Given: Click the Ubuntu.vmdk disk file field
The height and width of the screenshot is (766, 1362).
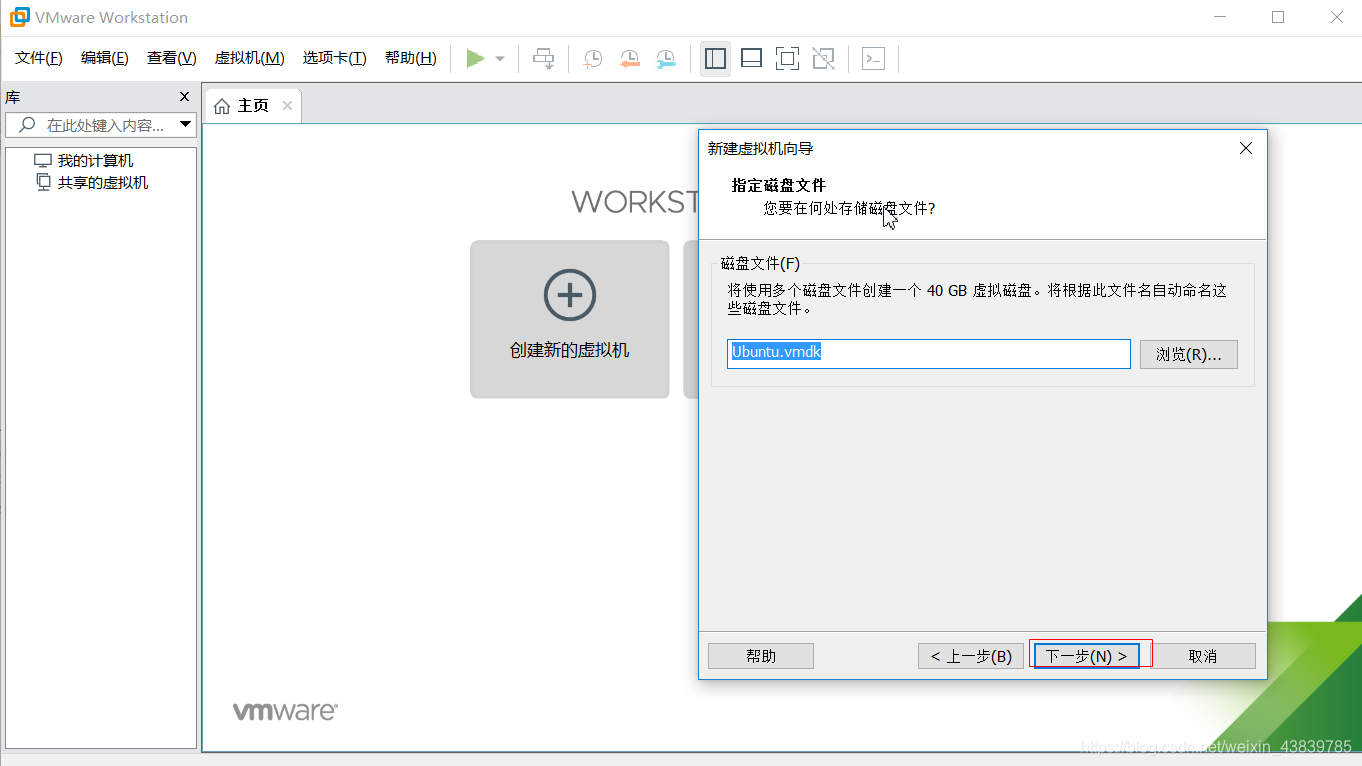Looking at the screenshot, I should [x=929, y=353].
